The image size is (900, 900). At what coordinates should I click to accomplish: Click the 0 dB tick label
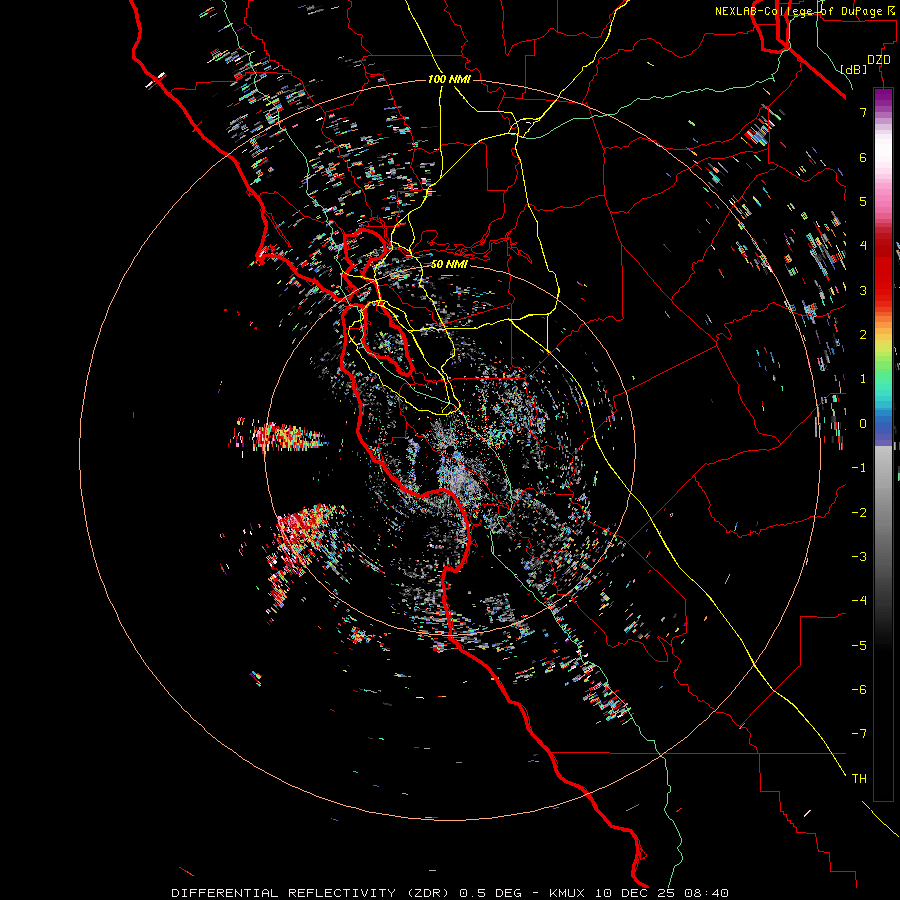coord(863,424)
